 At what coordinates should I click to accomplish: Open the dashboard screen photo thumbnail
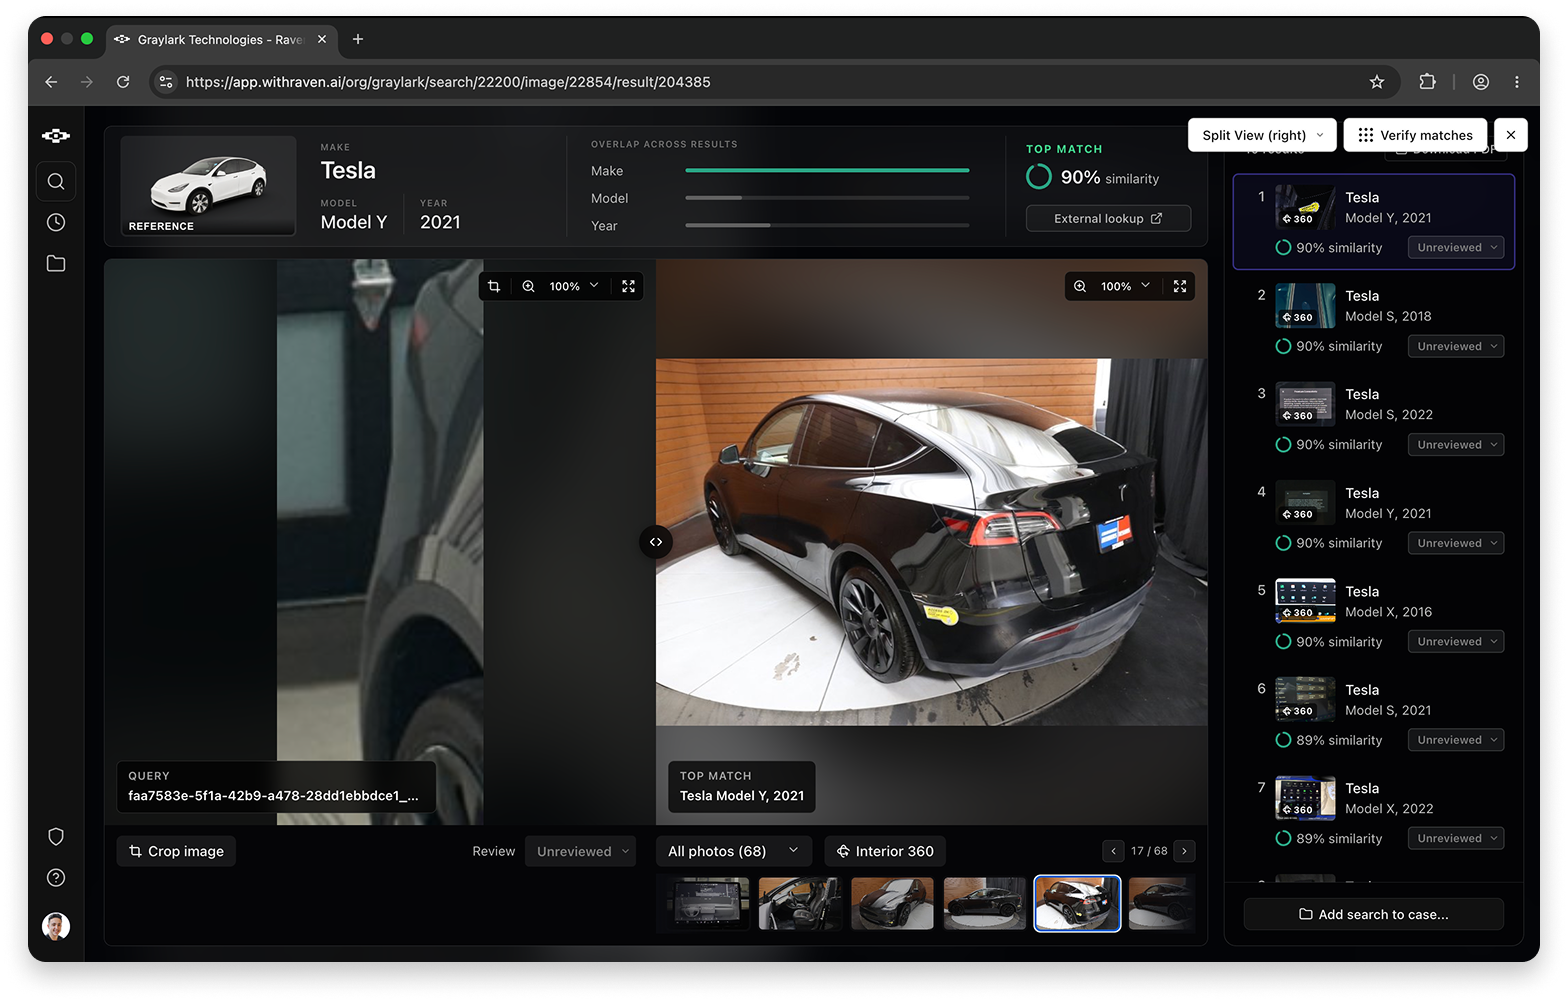709,903
